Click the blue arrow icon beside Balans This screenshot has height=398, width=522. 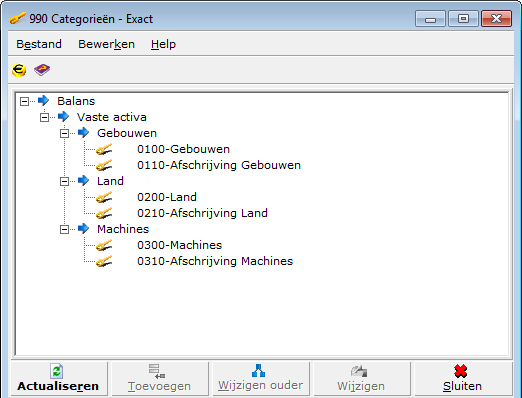point(43,100)
